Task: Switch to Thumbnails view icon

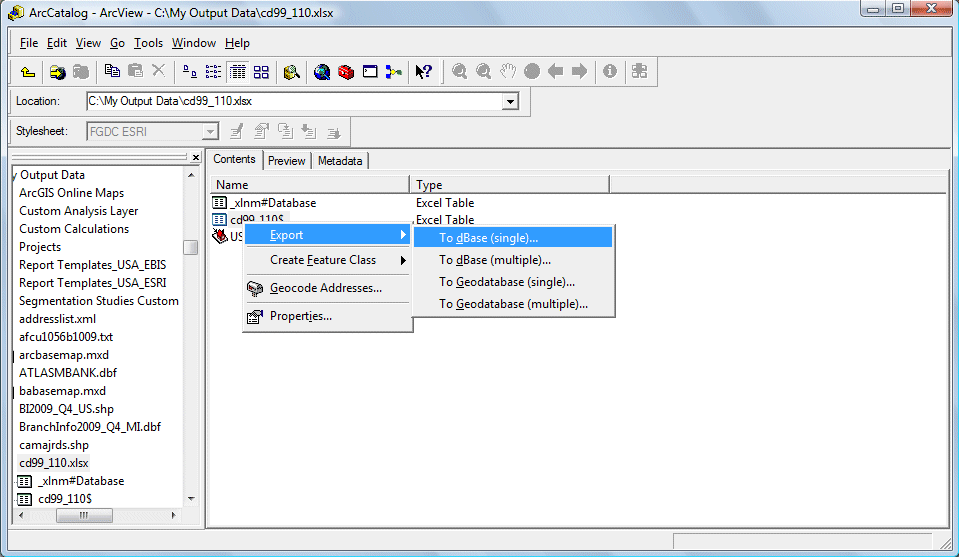Action: [261, 72]
